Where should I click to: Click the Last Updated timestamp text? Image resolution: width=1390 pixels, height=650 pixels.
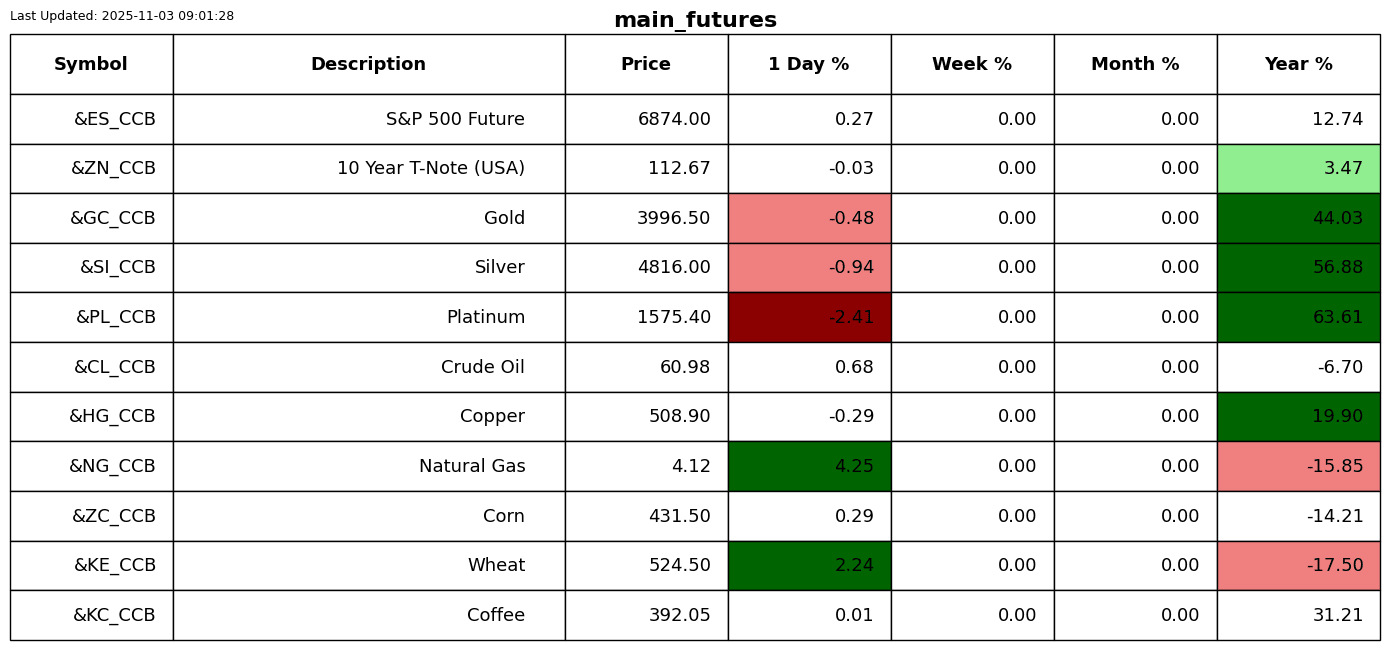[122, 16]
